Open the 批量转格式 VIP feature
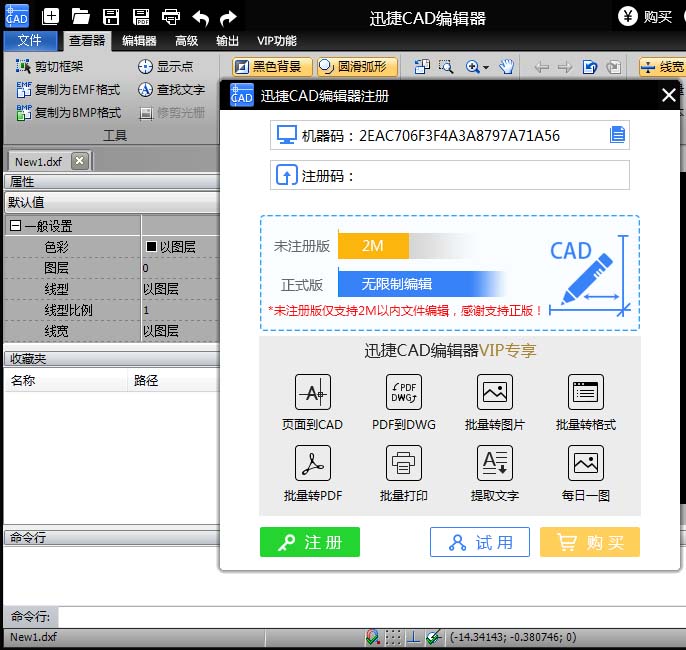 (x=585, y=402)
